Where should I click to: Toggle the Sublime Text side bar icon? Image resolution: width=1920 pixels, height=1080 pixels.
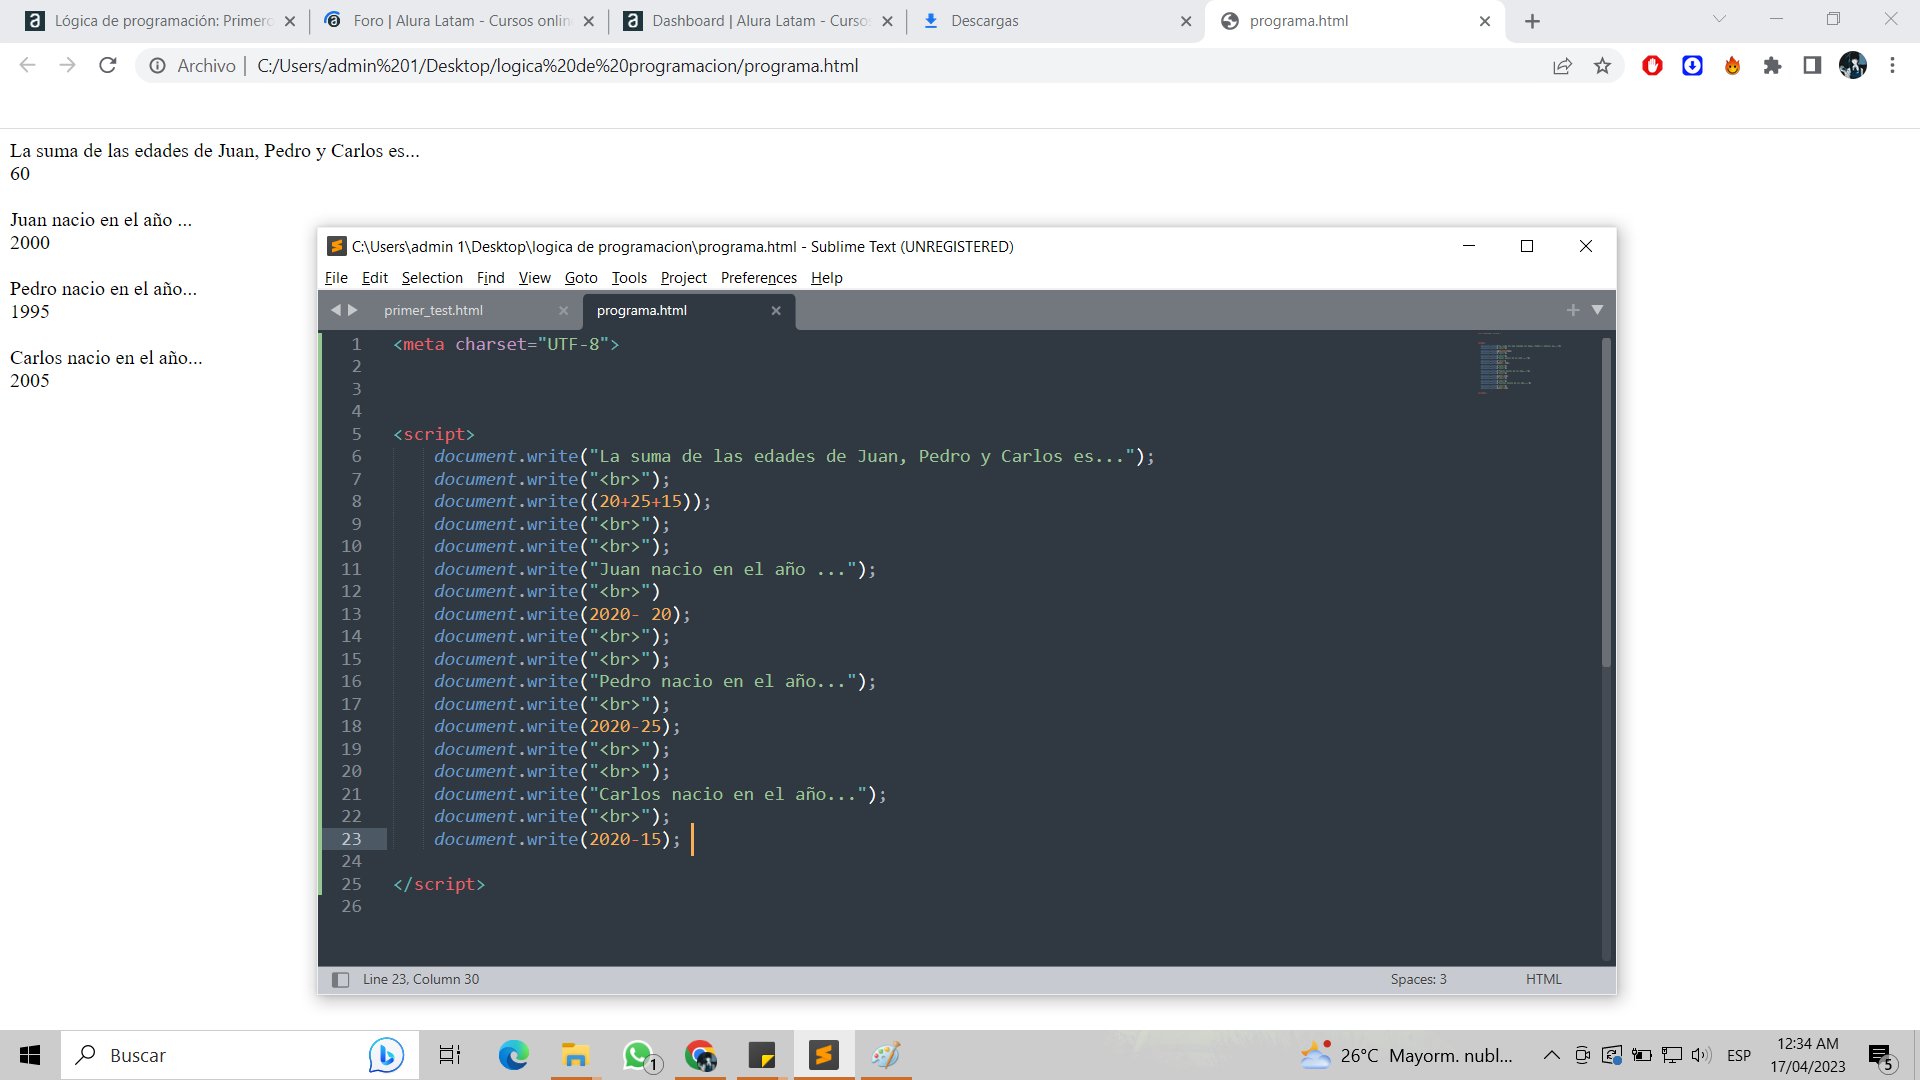(x=340, y=980)
